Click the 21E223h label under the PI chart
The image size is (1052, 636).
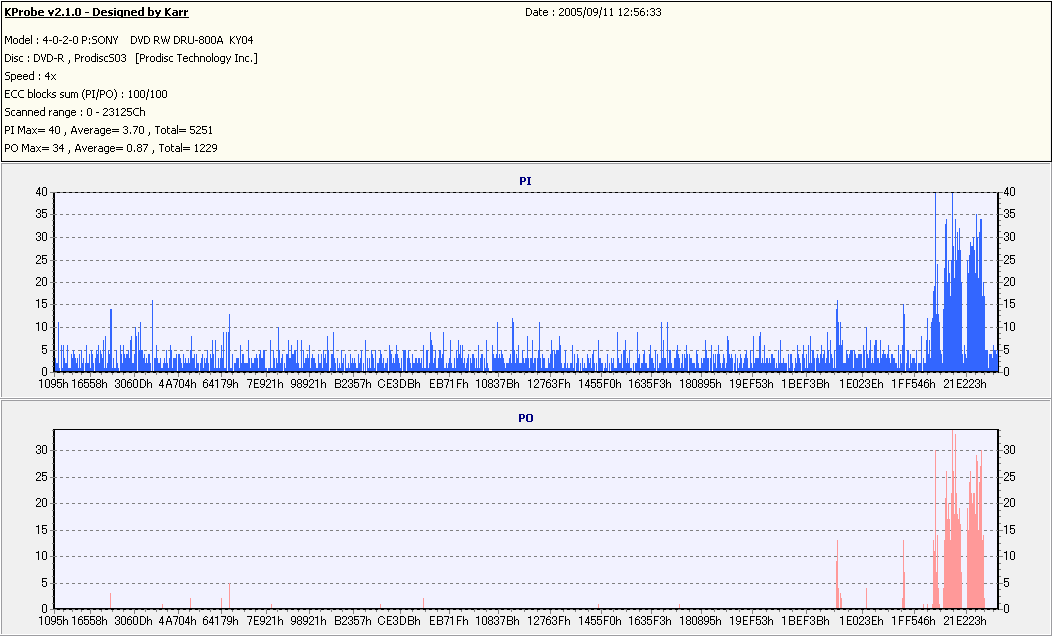[965, 384]
